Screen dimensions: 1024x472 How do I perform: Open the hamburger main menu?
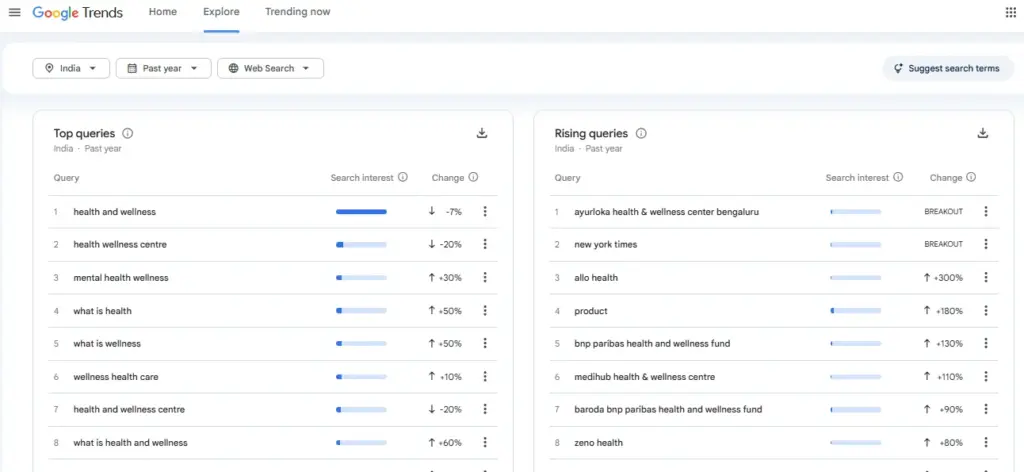tap(14, 12)
